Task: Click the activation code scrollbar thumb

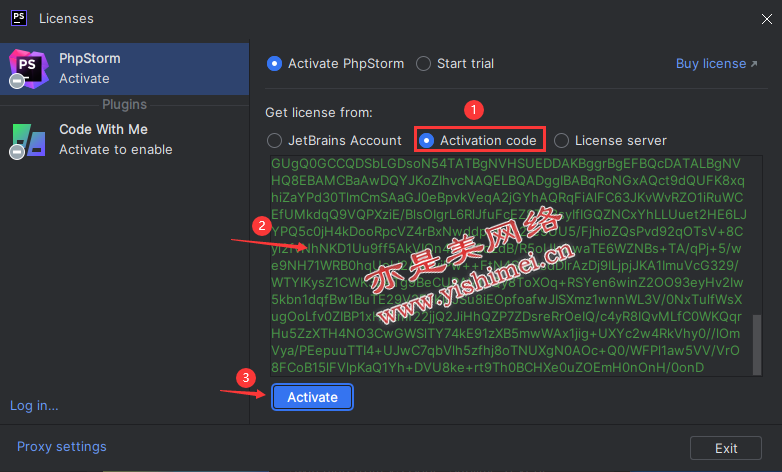Action: pyautogui.click(x=757, y=344)
